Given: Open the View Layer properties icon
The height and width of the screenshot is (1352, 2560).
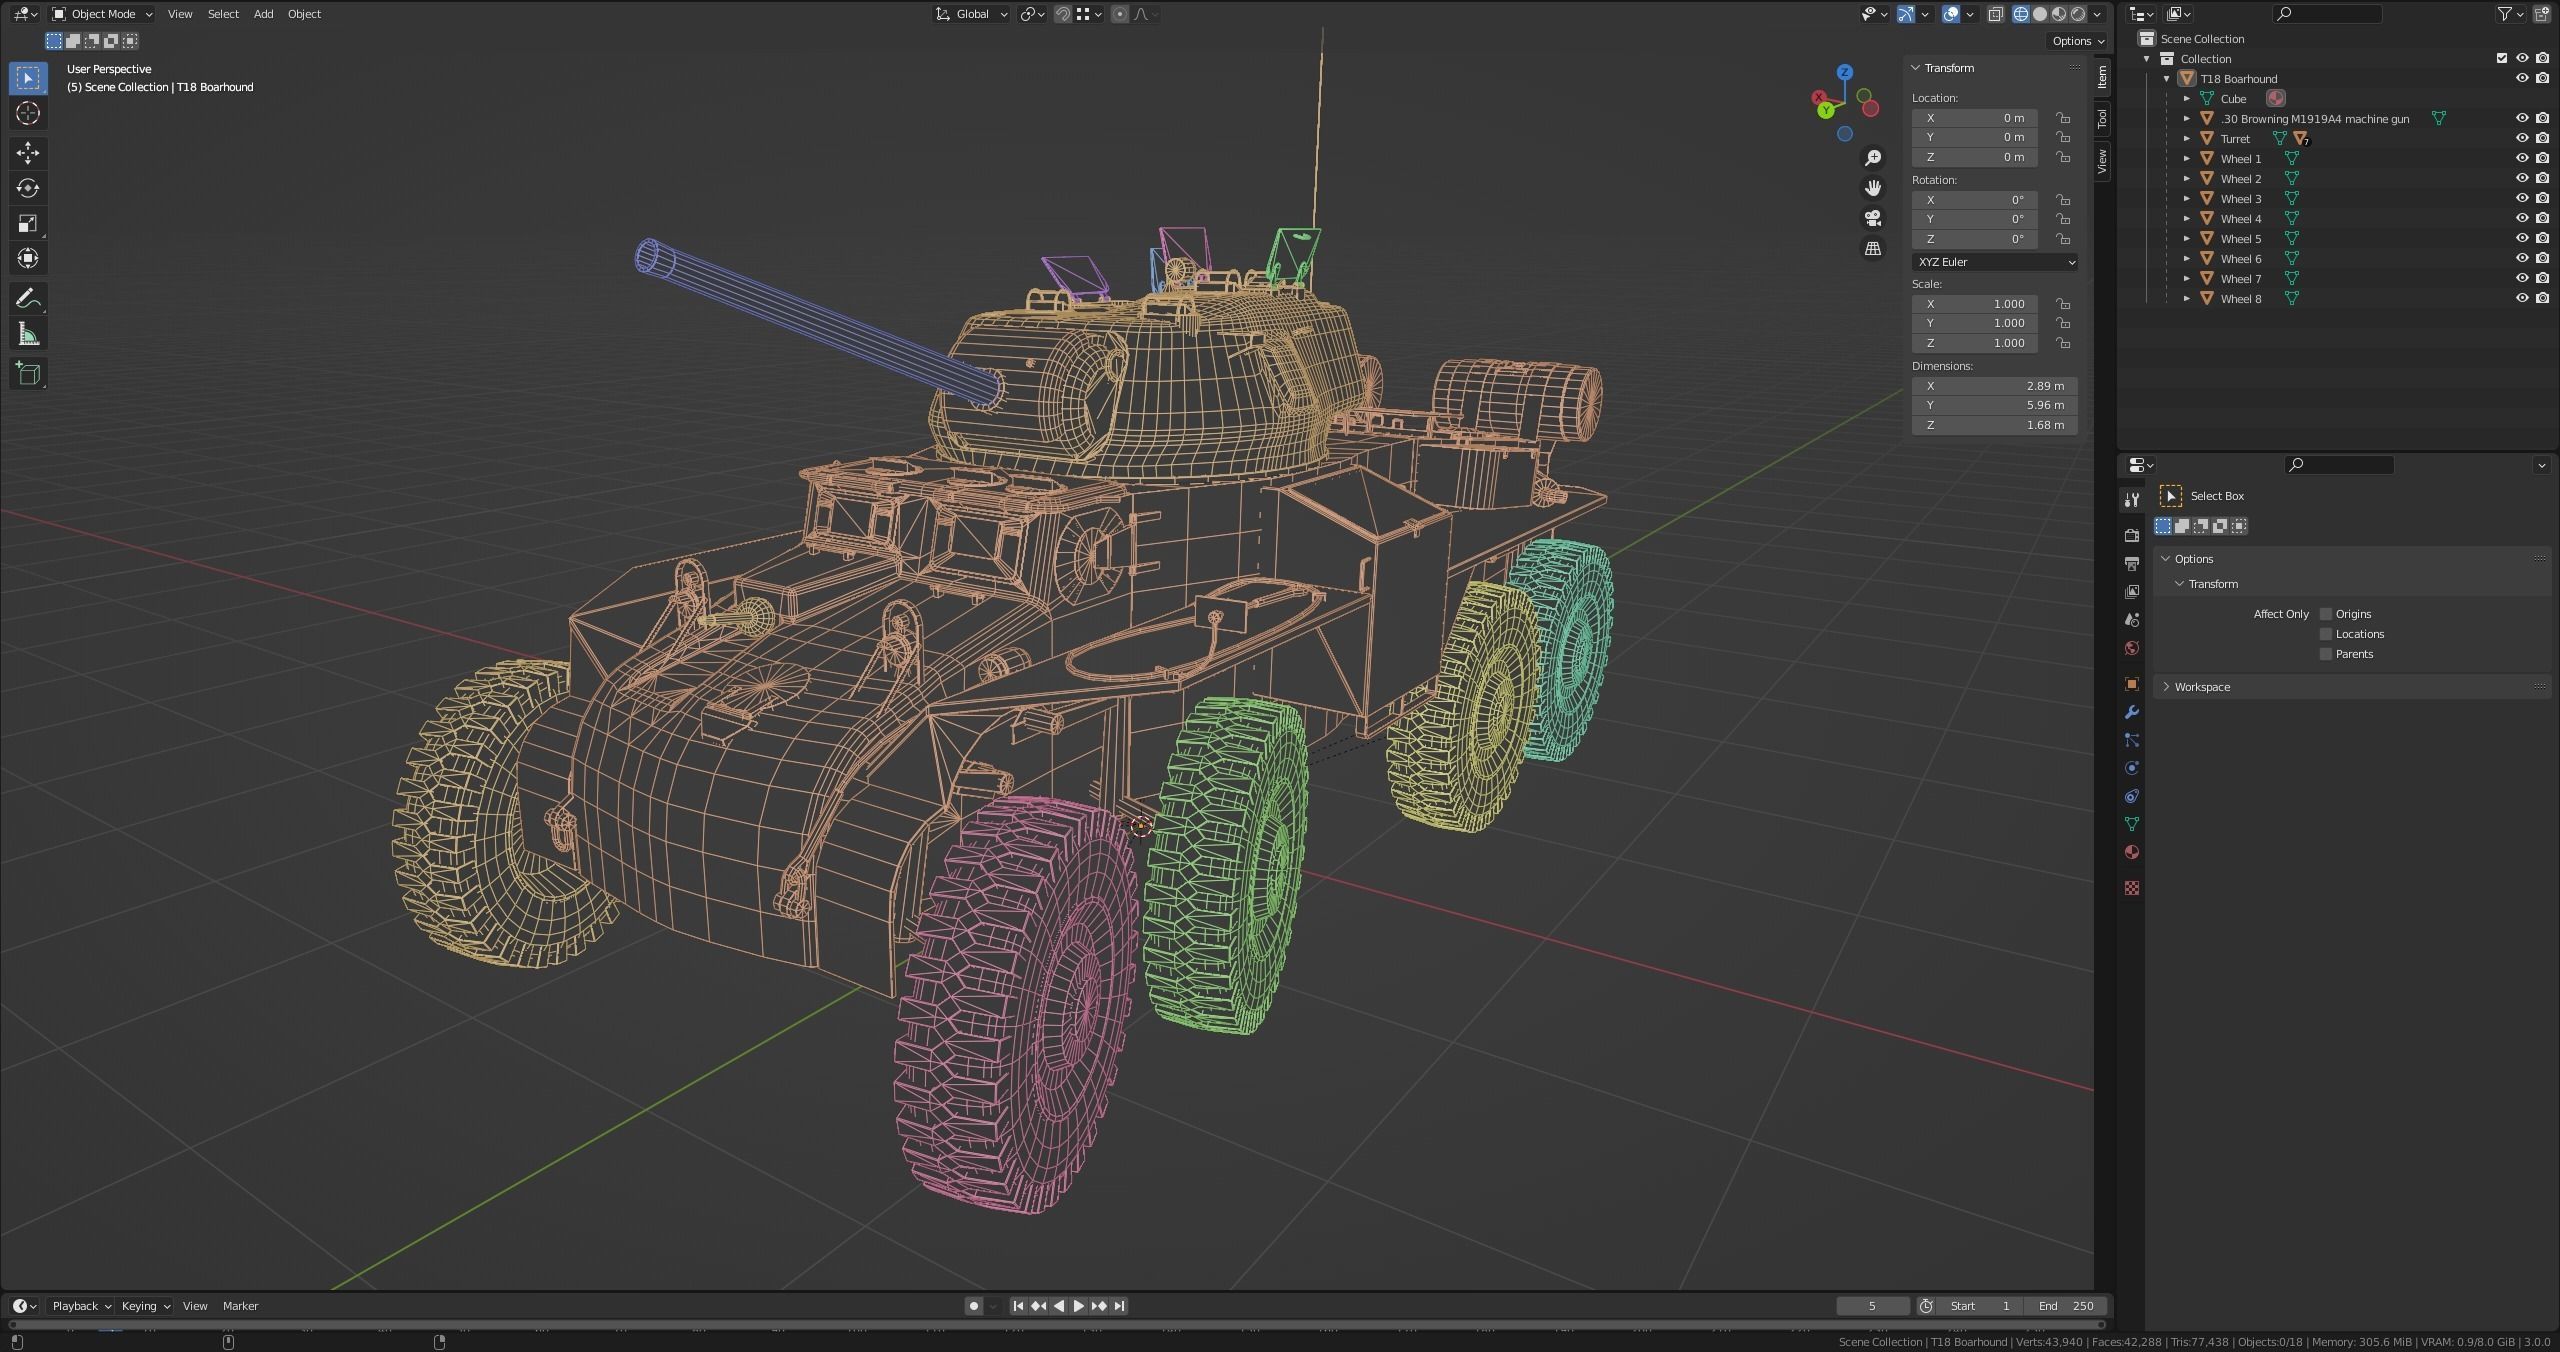Looking at the screenshot, I should 2131,592.
